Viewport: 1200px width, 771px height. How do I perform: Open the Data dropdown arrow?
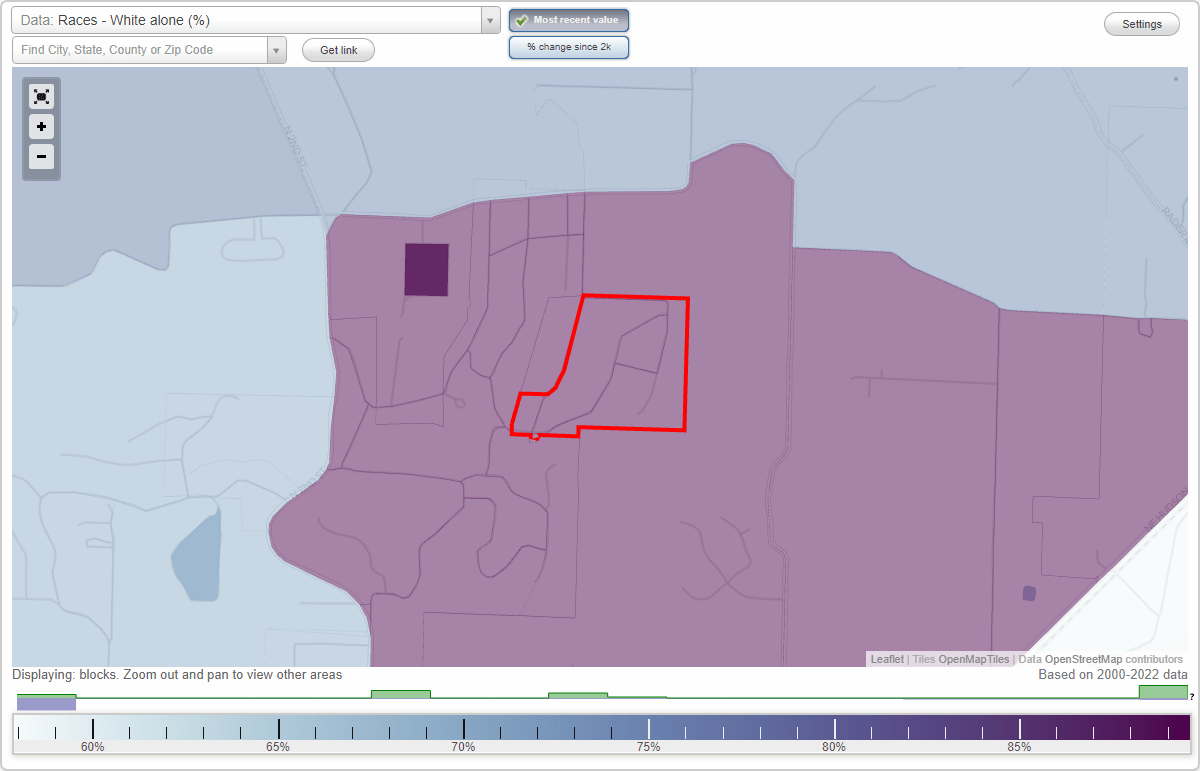pyautogui.click(x=490, y=20)
